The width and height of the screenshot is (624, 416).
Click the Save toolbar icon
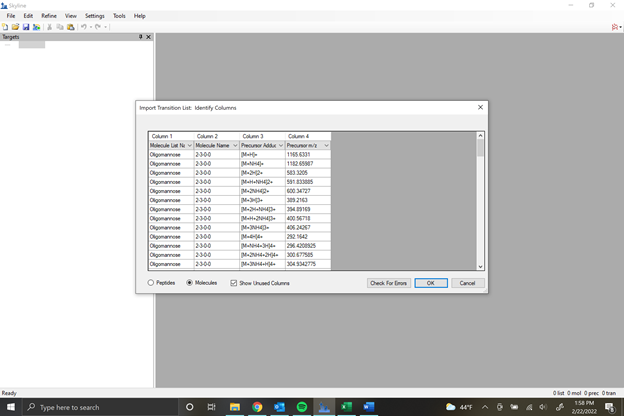click(25, 27)
